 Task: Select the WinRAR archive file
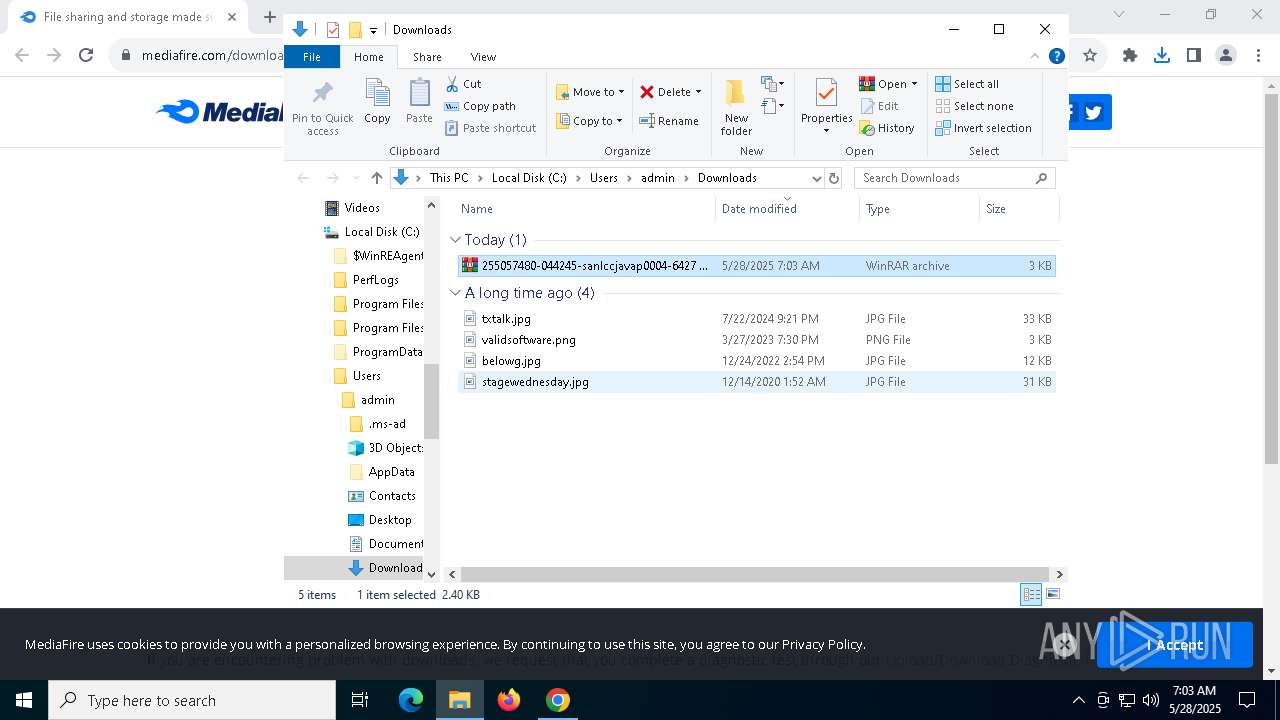tap(757, 266)
